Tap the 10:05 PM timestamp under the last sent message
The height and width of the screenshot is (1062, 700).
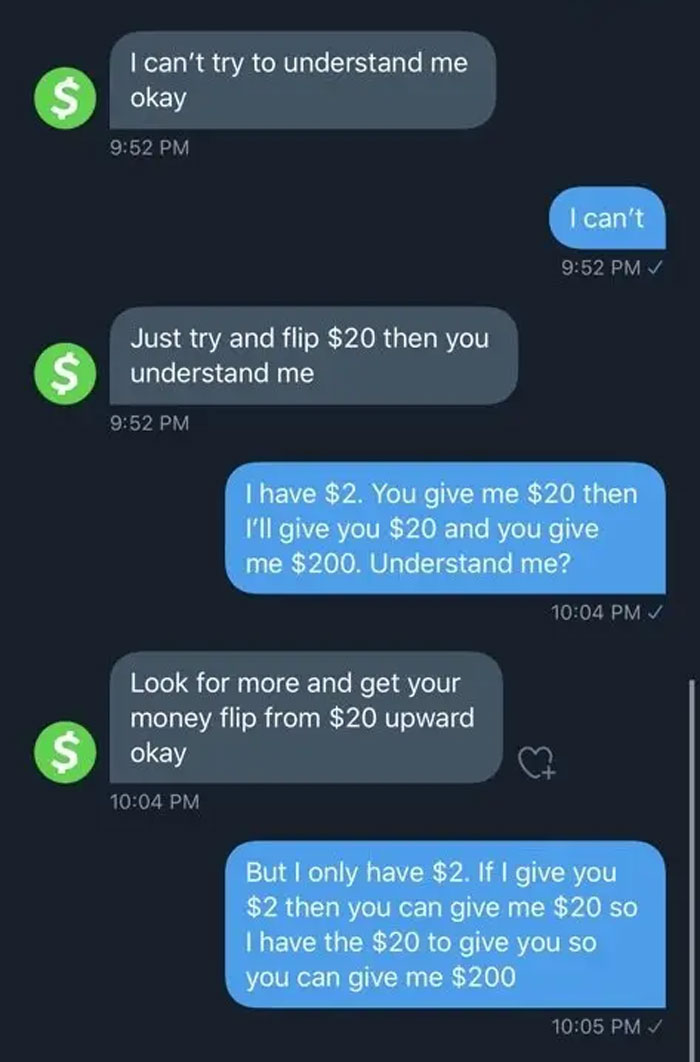click(596, 1027)
